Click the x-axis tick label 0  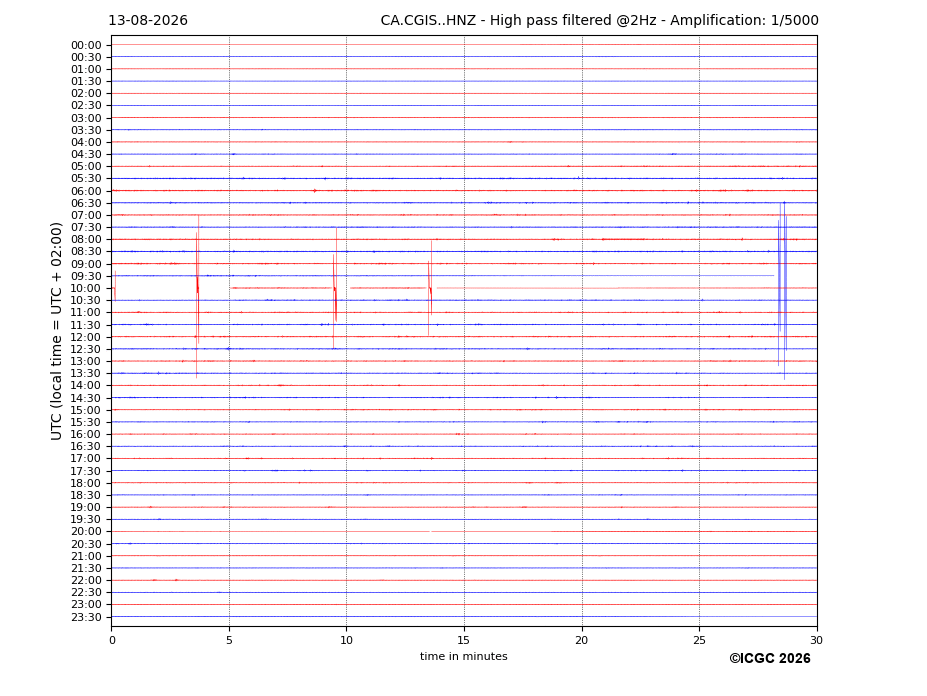112,640
